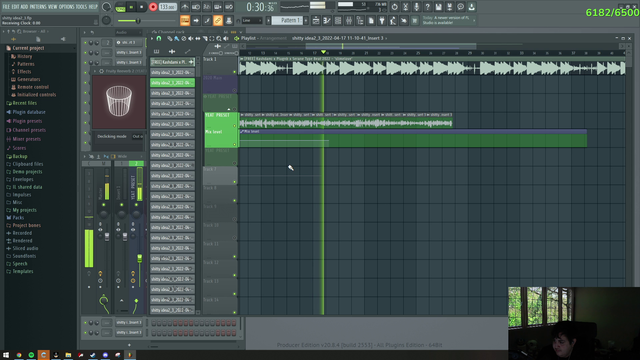Open the HELP menu
The image size is (640, 360).
93,7
